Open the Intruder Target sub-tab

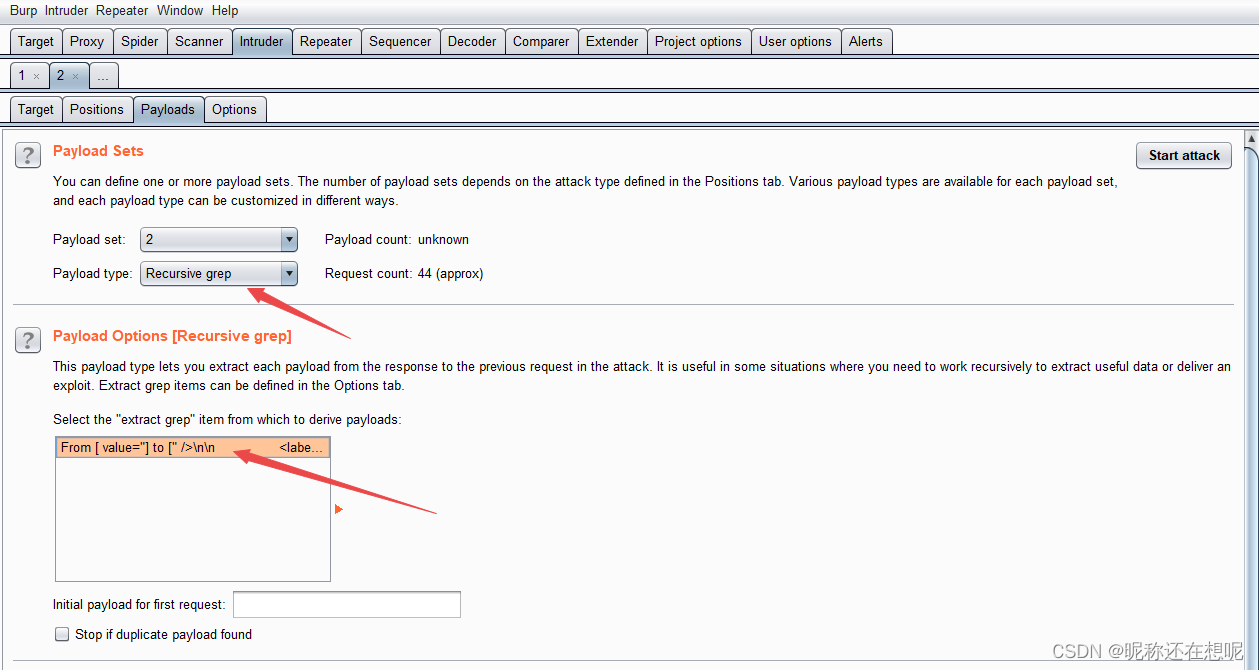(36, 109)
